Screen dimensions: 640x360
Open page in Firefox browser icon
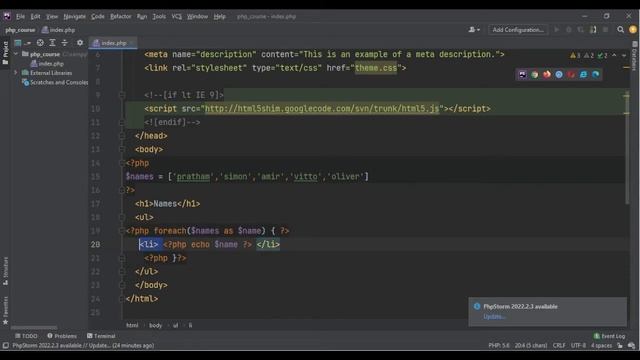tap(547, 74)
